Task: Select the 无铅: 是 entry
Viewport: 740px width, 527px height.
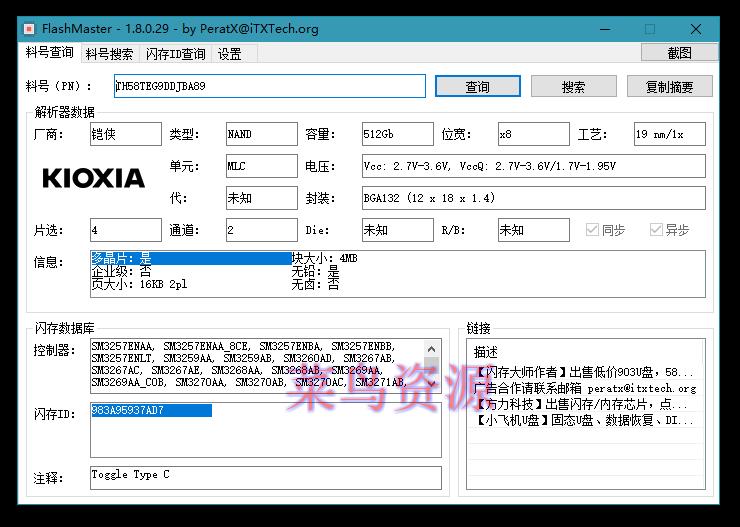Action: click(315, 271)
